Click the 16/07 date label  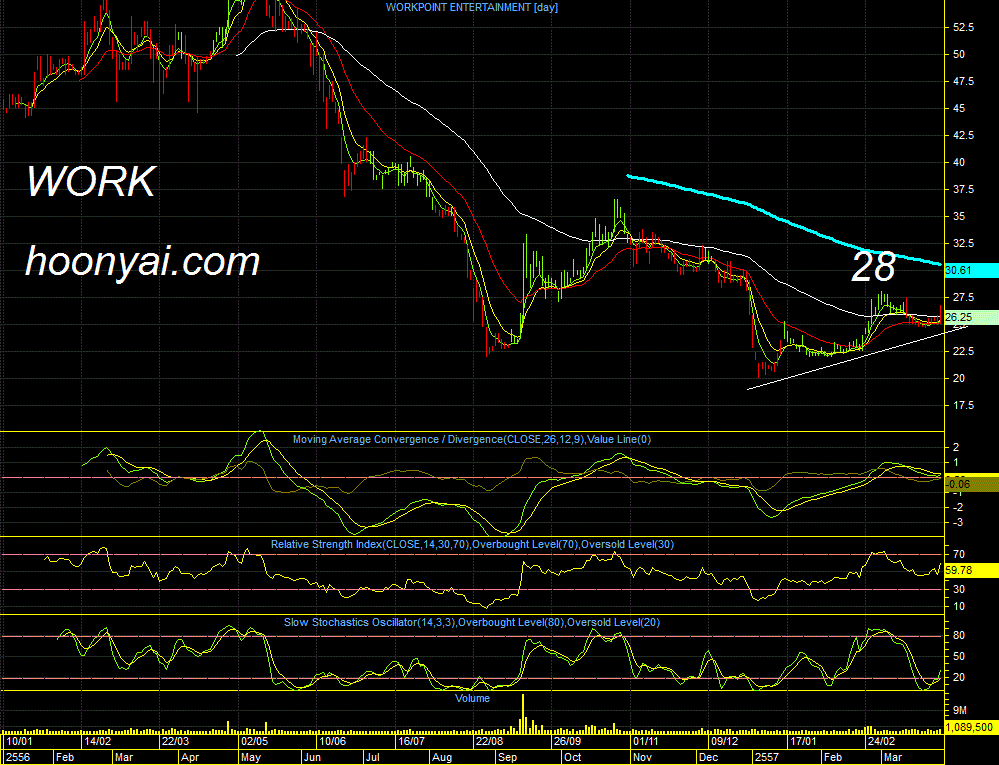[x=411, y=742]
